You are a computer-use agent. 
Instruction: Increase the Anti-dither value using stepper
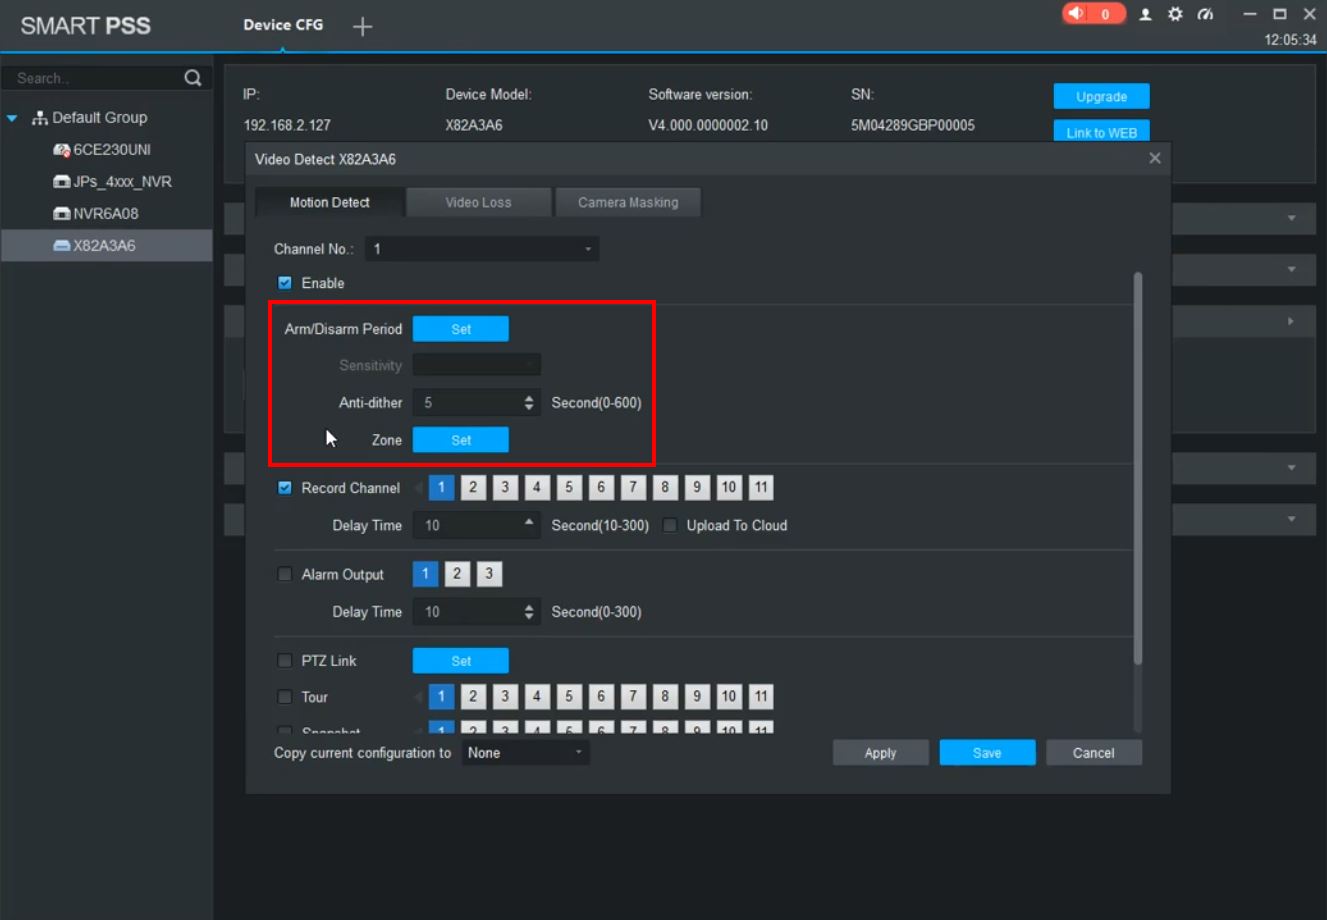pos(529,398)
